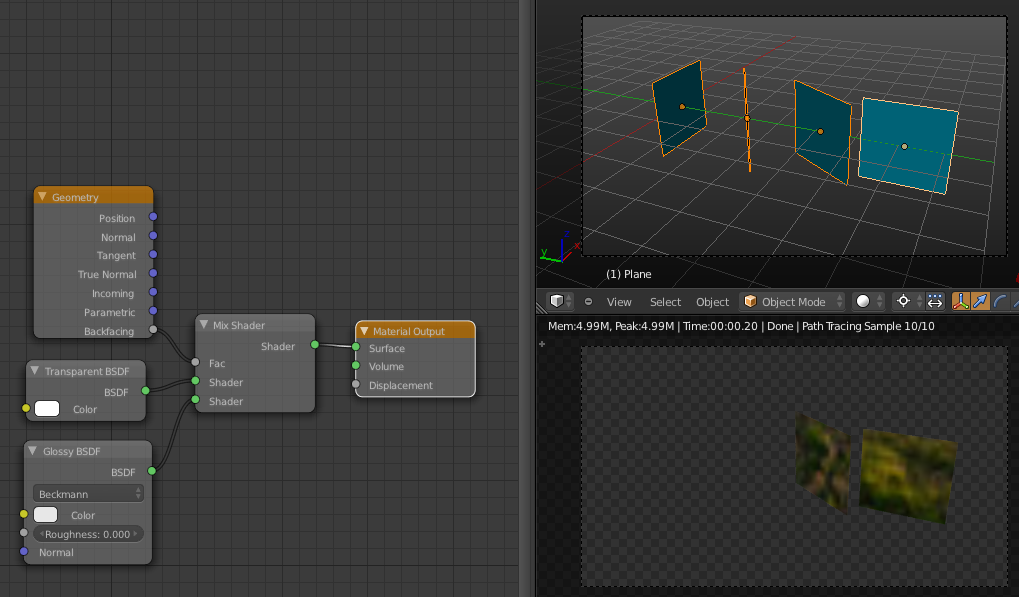The image size is (1019, 597).
Task: Click the Glossy BSDF output socket
Action: coord(151,471)
